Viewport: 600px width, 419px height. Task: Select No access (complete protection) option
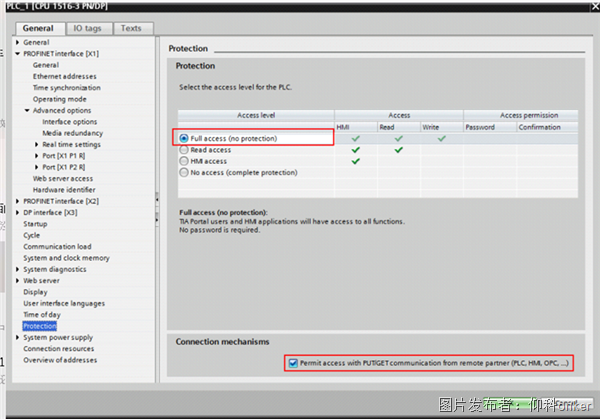(184, 172)
